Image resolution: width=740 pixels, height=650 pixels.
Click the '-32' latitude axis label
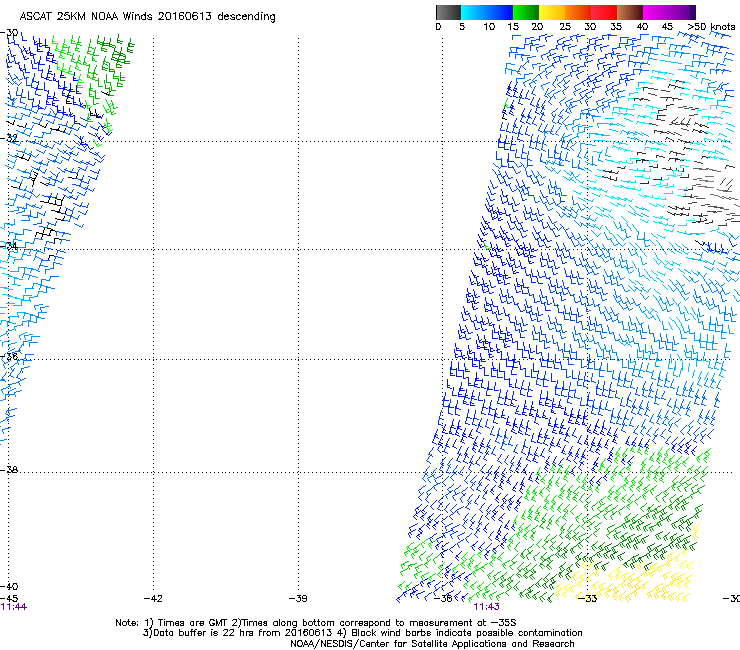pyautogui.click(x=9, y=138)
